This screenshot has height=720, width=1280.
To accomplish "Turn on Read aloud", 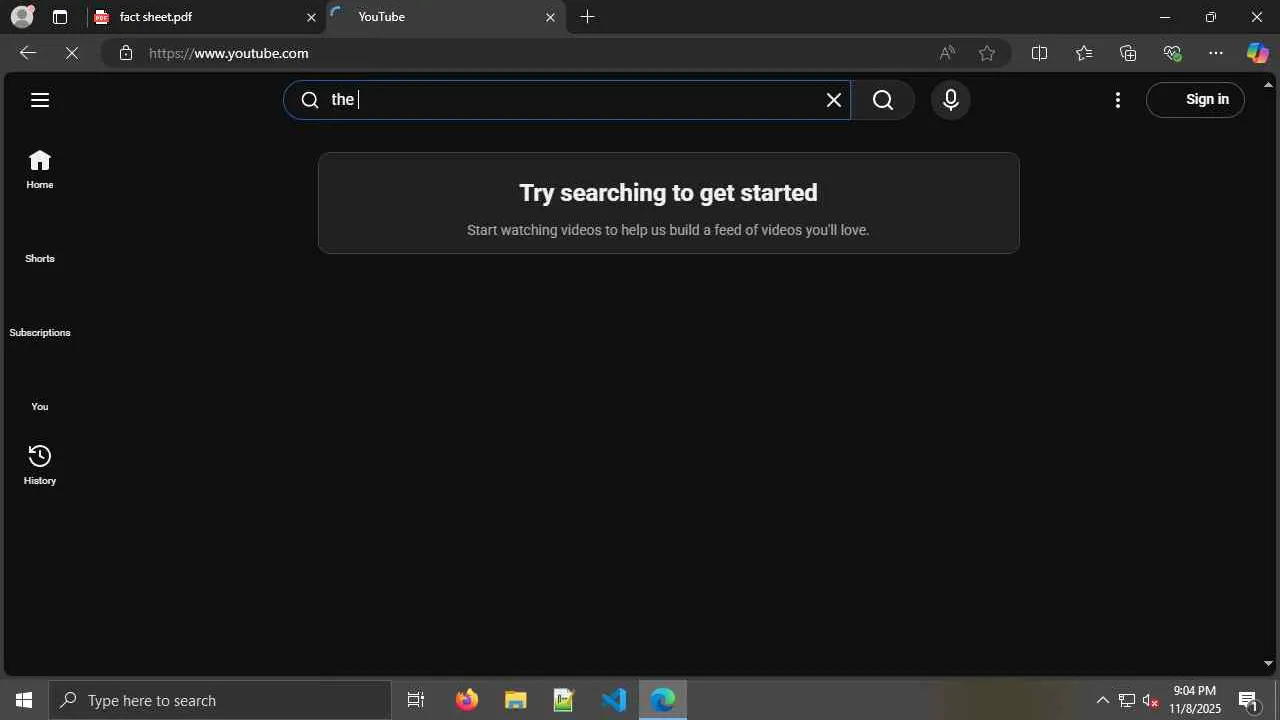I will pos(947,53).
